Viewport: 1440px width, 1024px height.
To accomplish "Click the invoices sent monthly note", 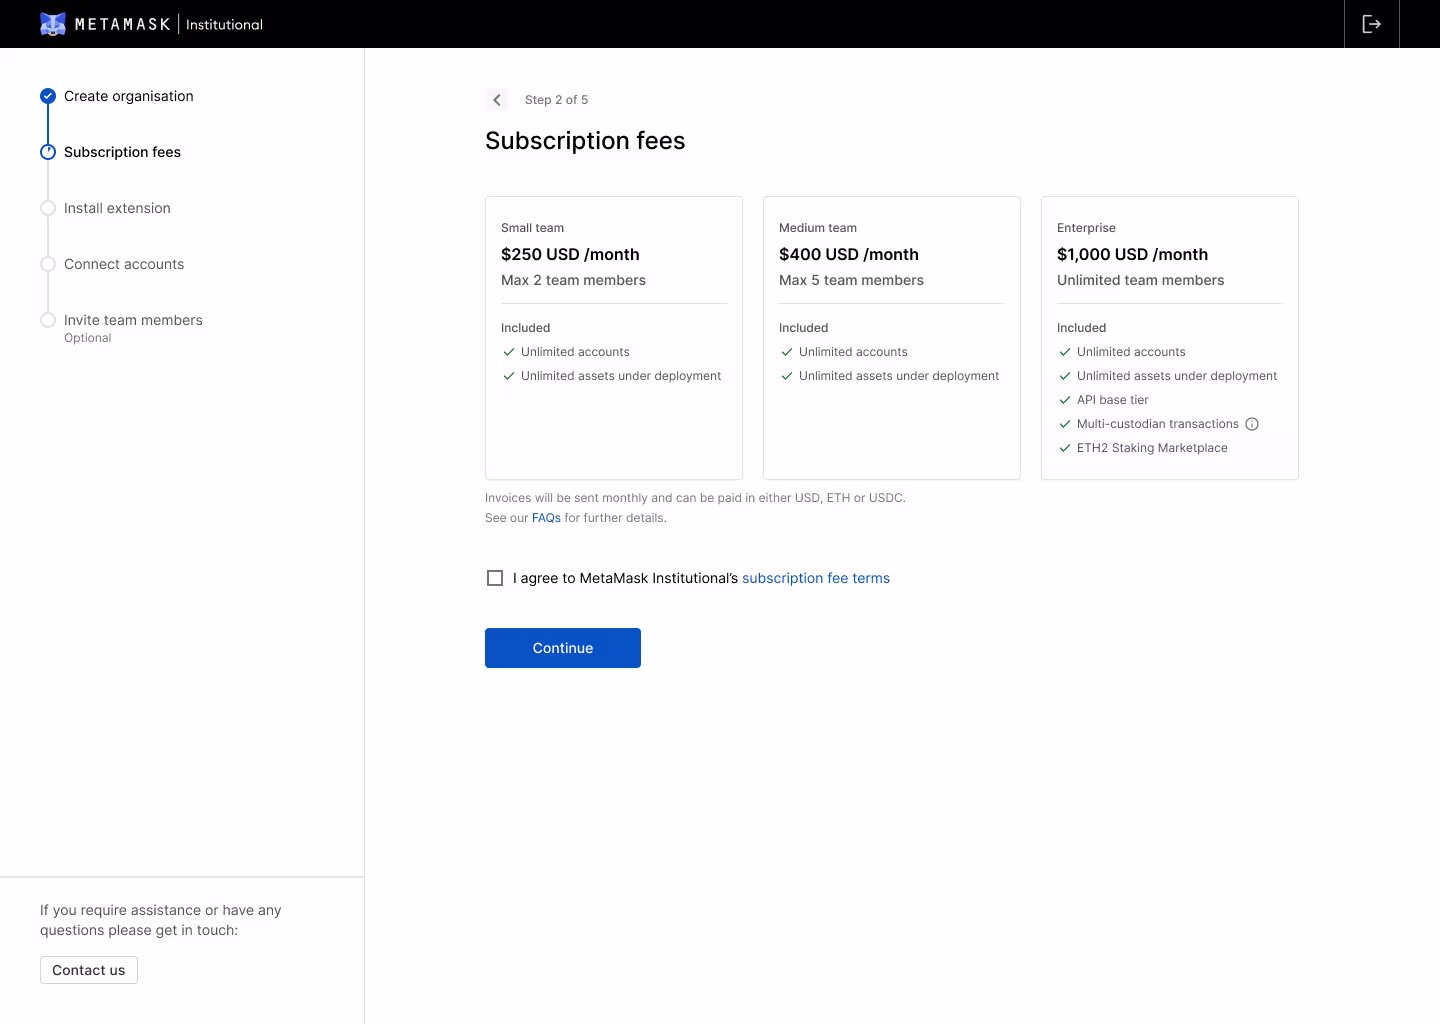I will point(695,498).
